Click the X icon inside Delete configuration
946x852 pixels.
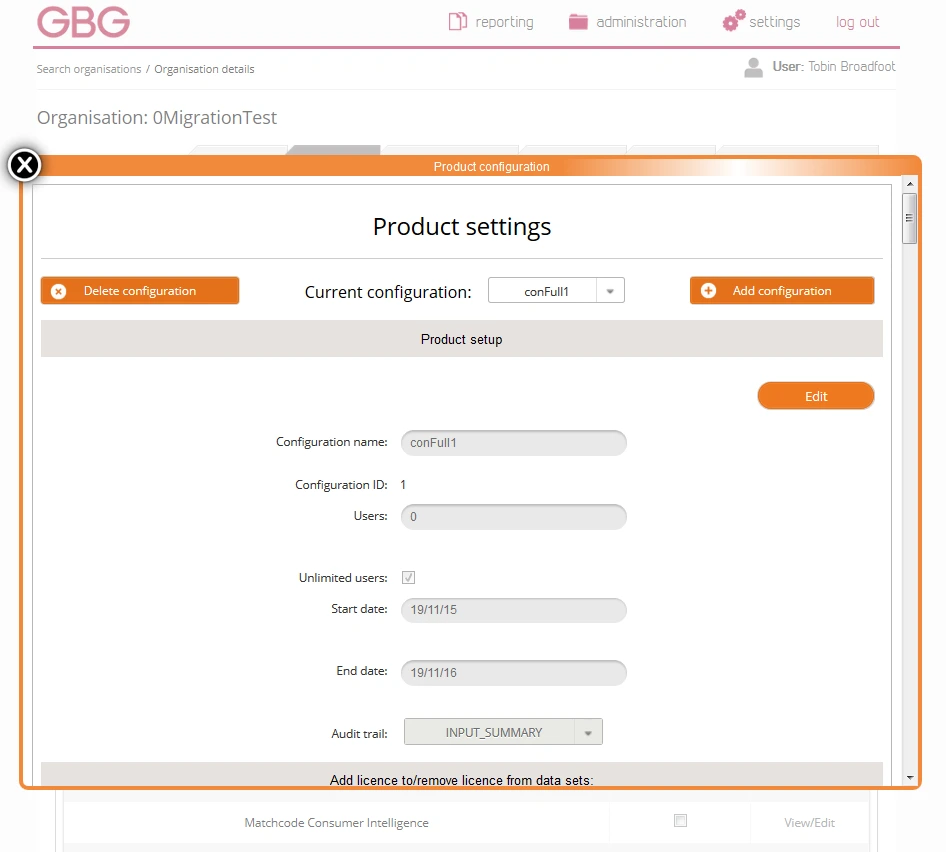(57, 290)
